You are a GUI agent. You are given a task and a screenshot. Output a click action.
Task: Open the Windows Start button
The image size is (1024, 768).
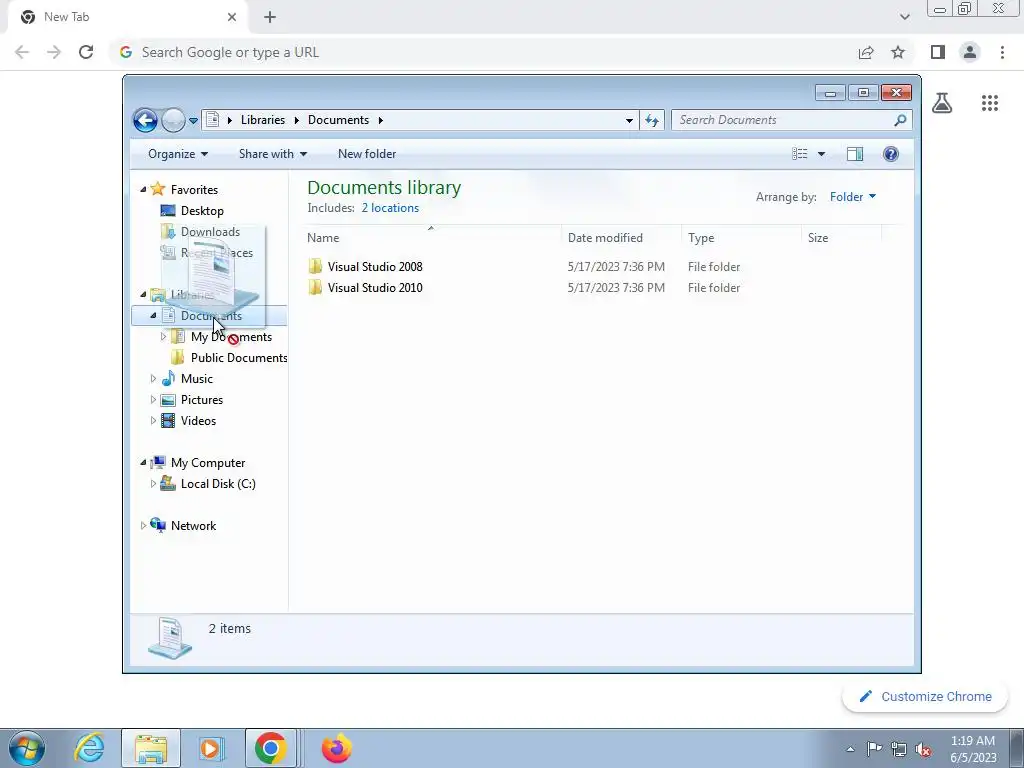click(27, 748)
